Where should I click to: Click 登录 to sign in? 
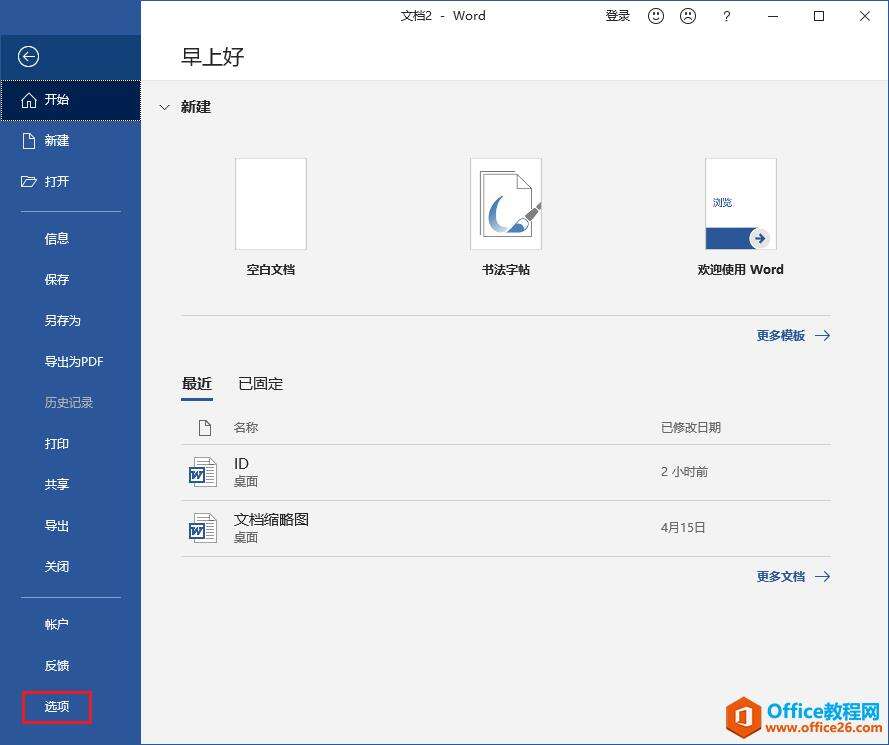tap(617, 16)
